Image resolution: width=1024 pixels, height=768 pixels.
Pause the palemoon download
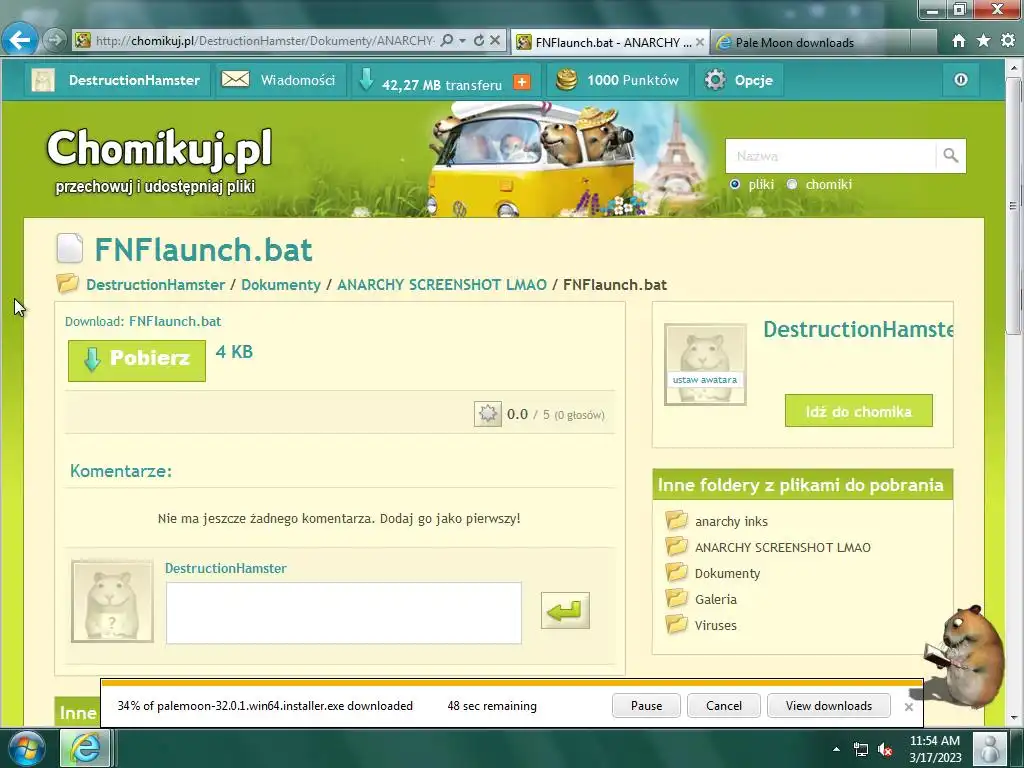click(x=646, y=706)
